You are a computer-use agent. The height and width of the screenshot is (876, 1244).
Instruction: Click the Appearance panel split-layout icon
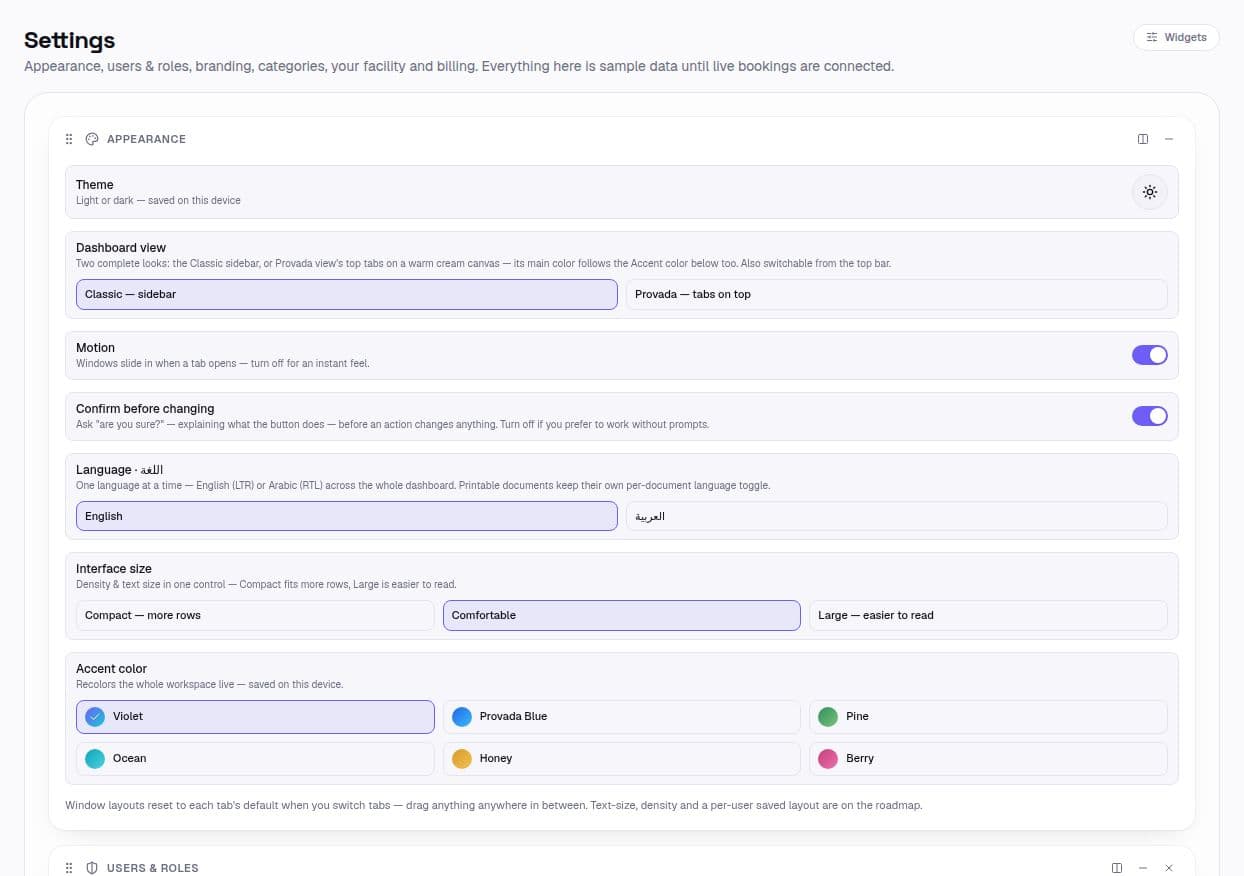(x=1143, y=139)
